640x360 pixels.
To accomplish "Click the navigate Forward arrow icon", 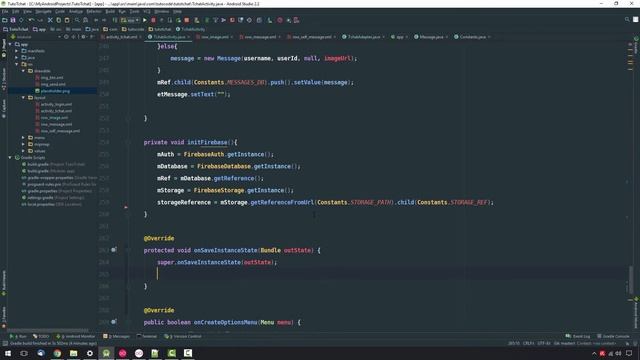I will (104, 20).
